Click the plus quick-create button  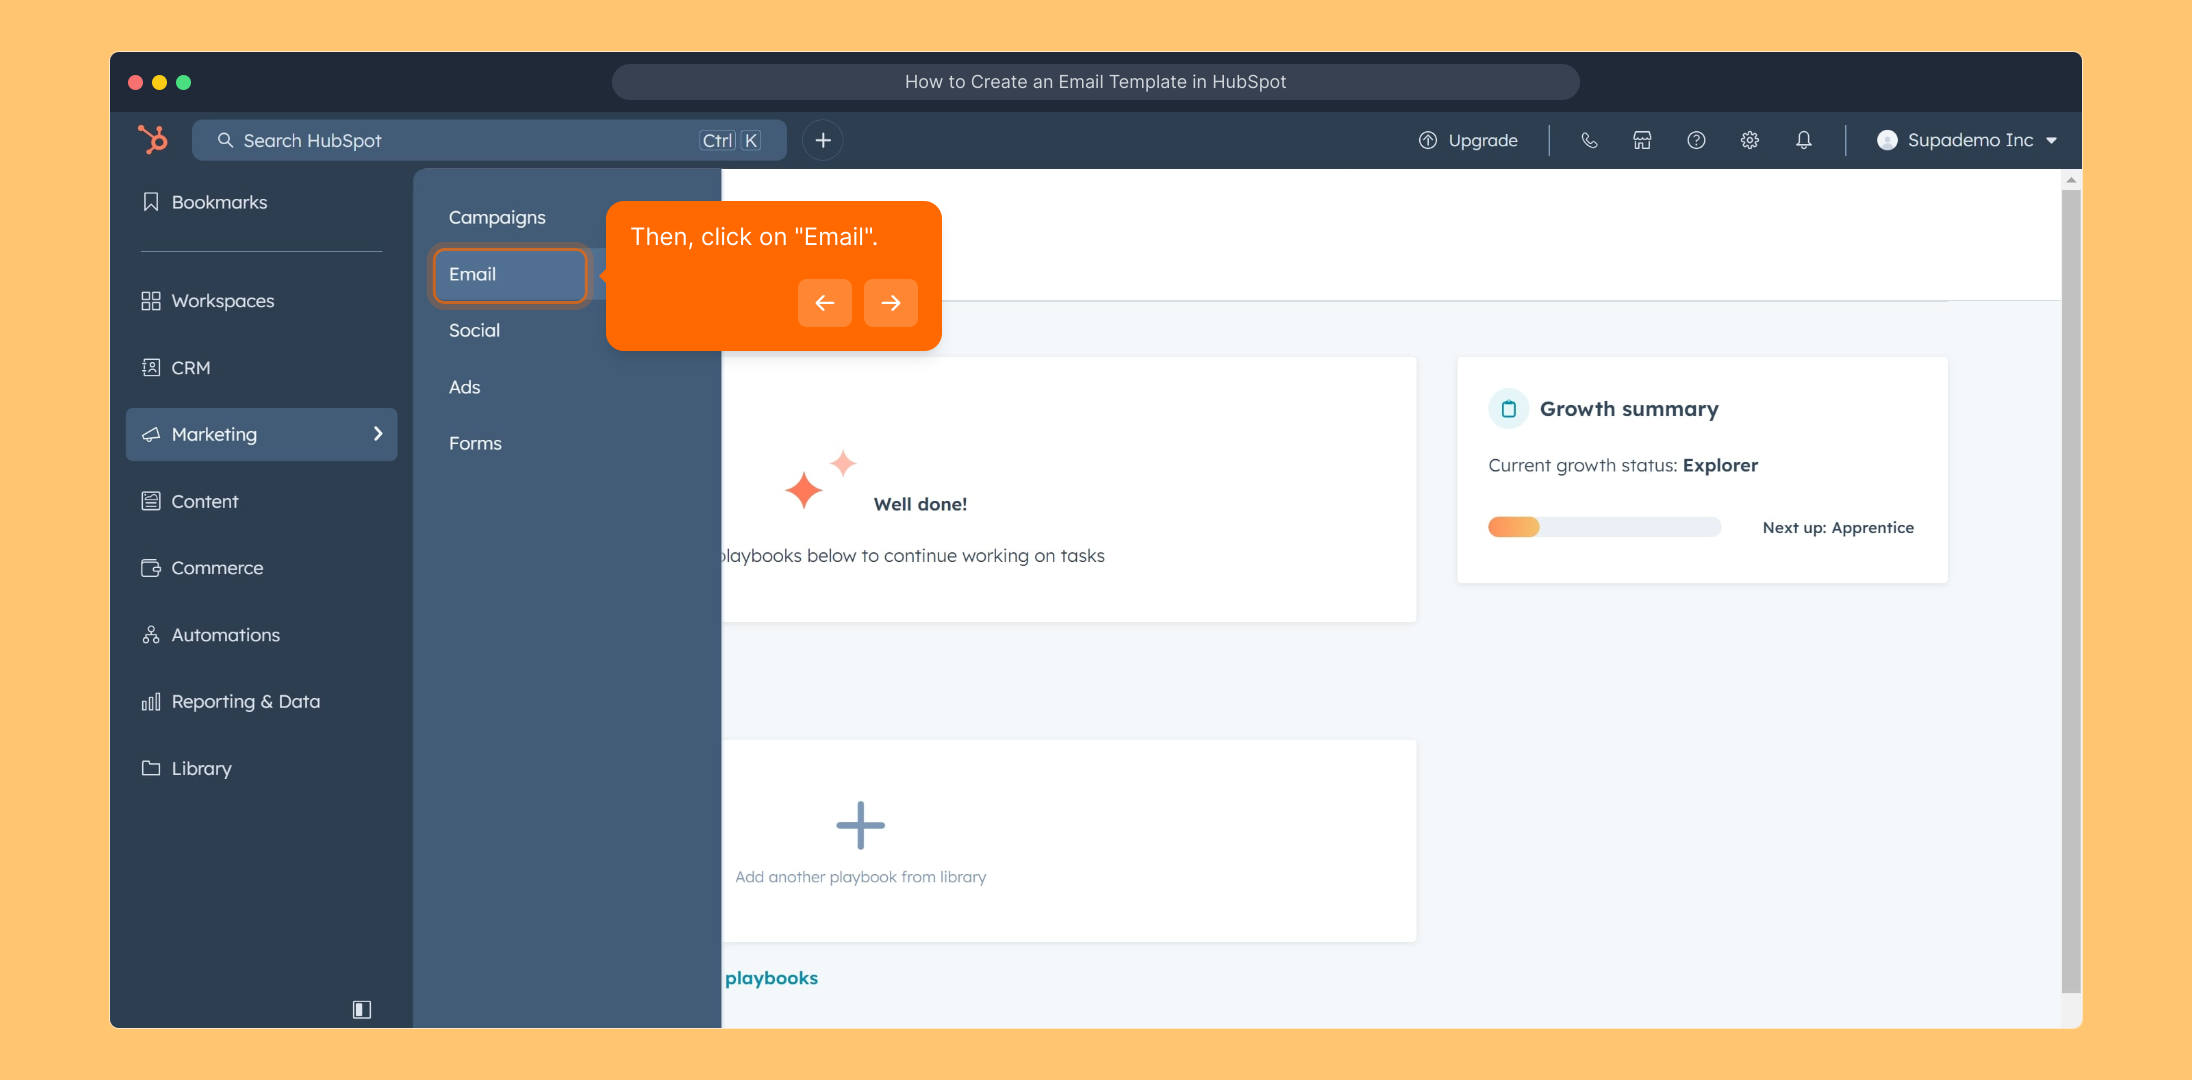823,140
